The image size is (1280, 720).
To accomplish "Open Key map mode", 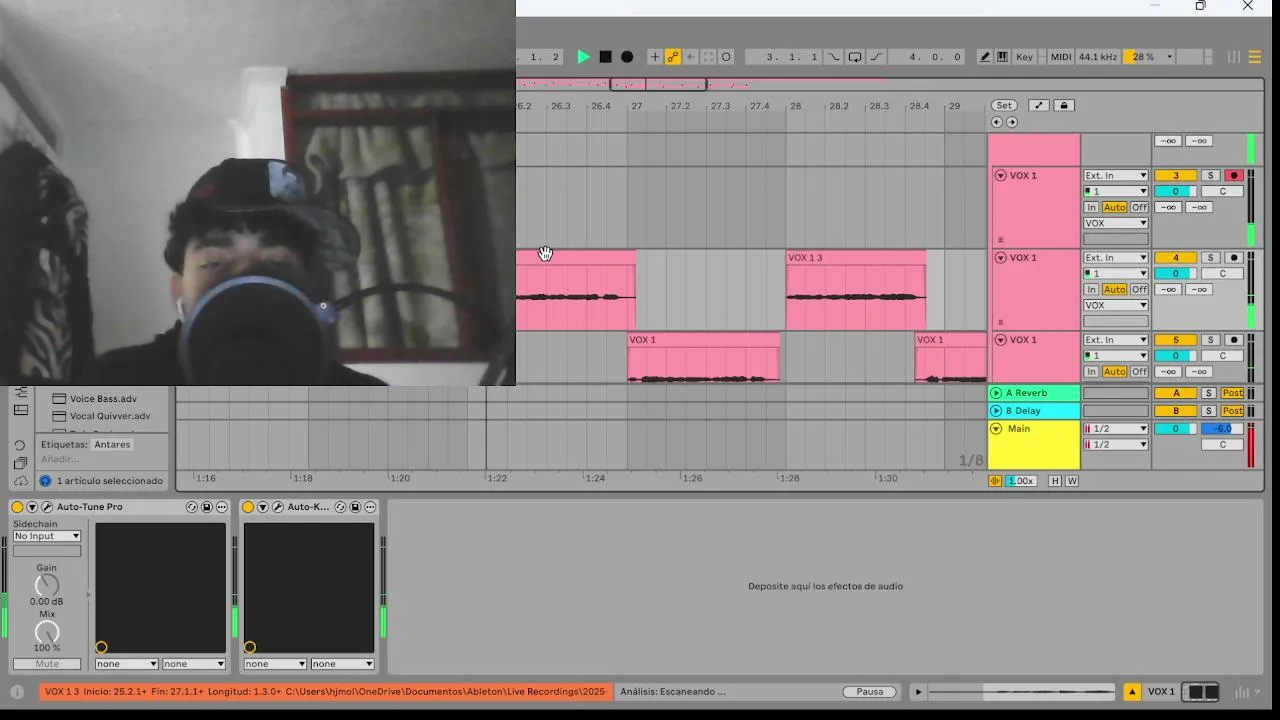I will tap(1025, 57).
